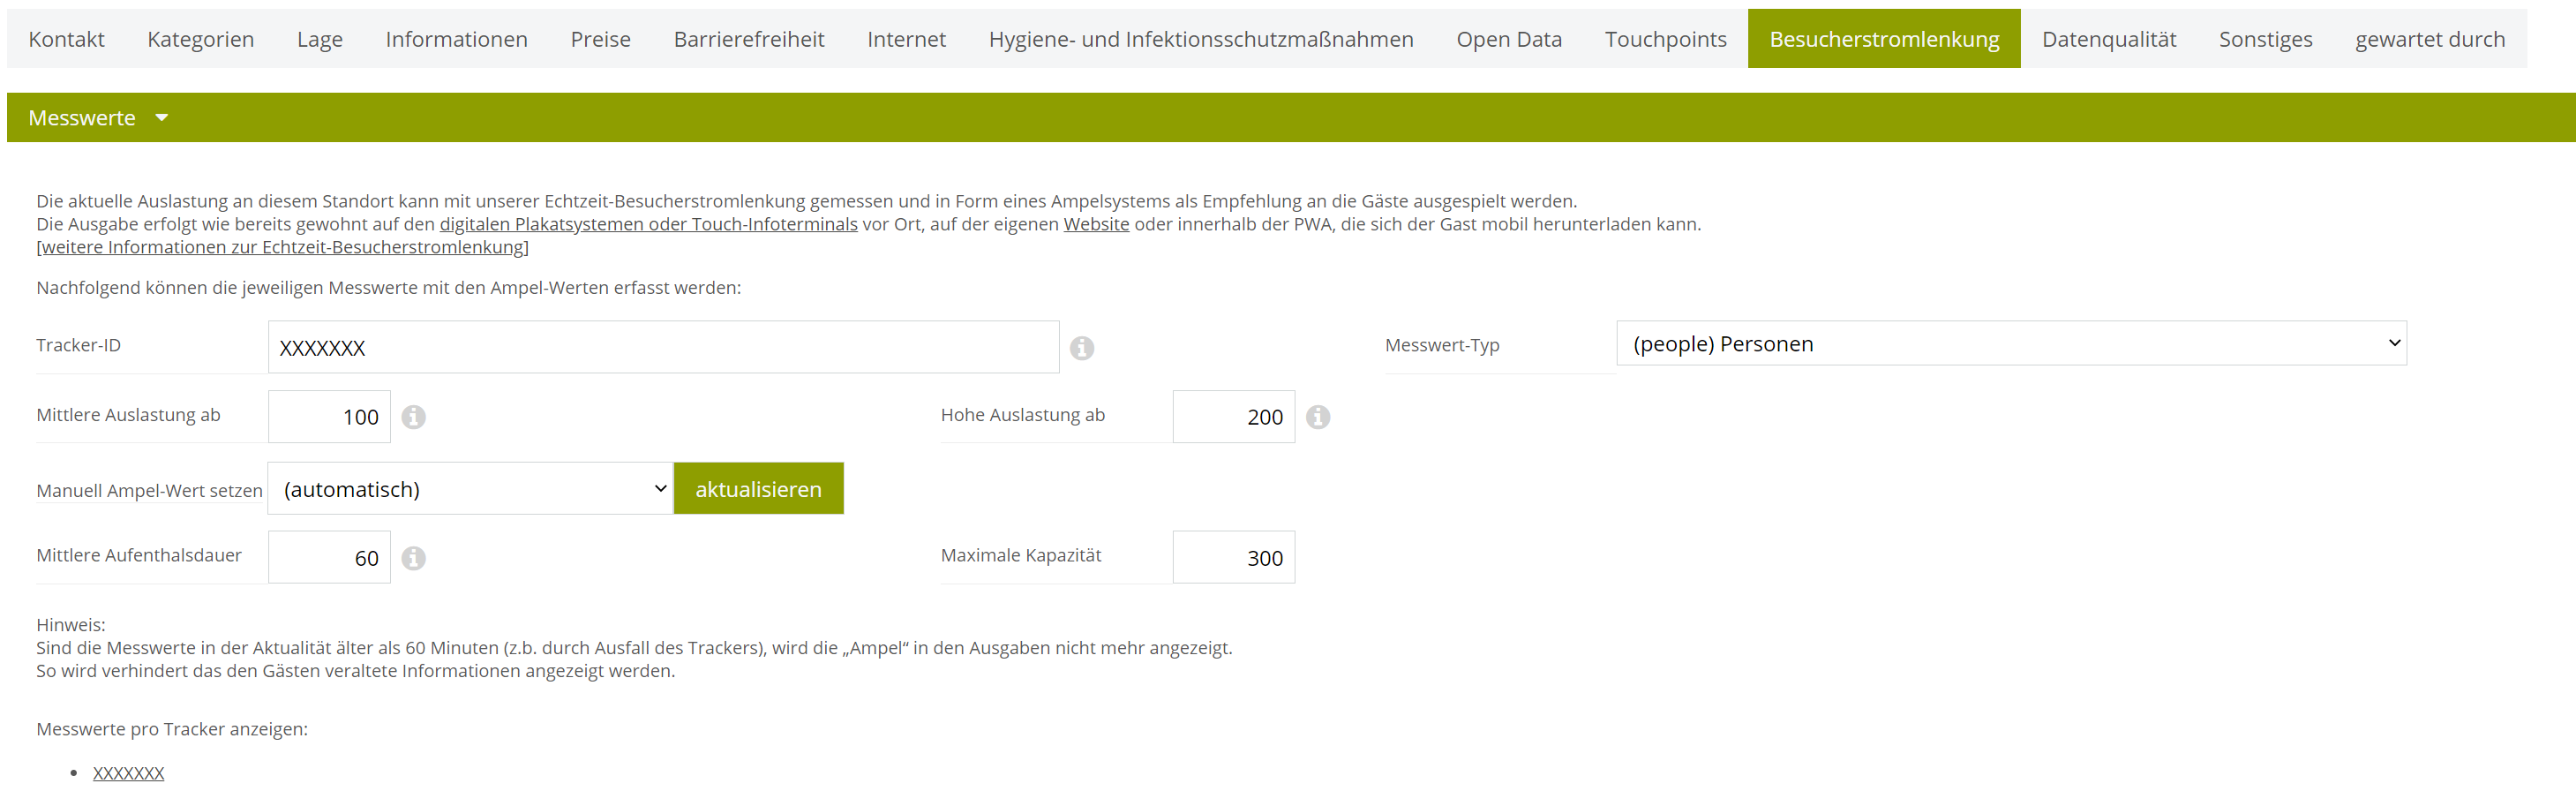Switch to the Kontakt tab
Image resolution: width=2576 pixels, height=806 pixels.
[x=66, y=39]
